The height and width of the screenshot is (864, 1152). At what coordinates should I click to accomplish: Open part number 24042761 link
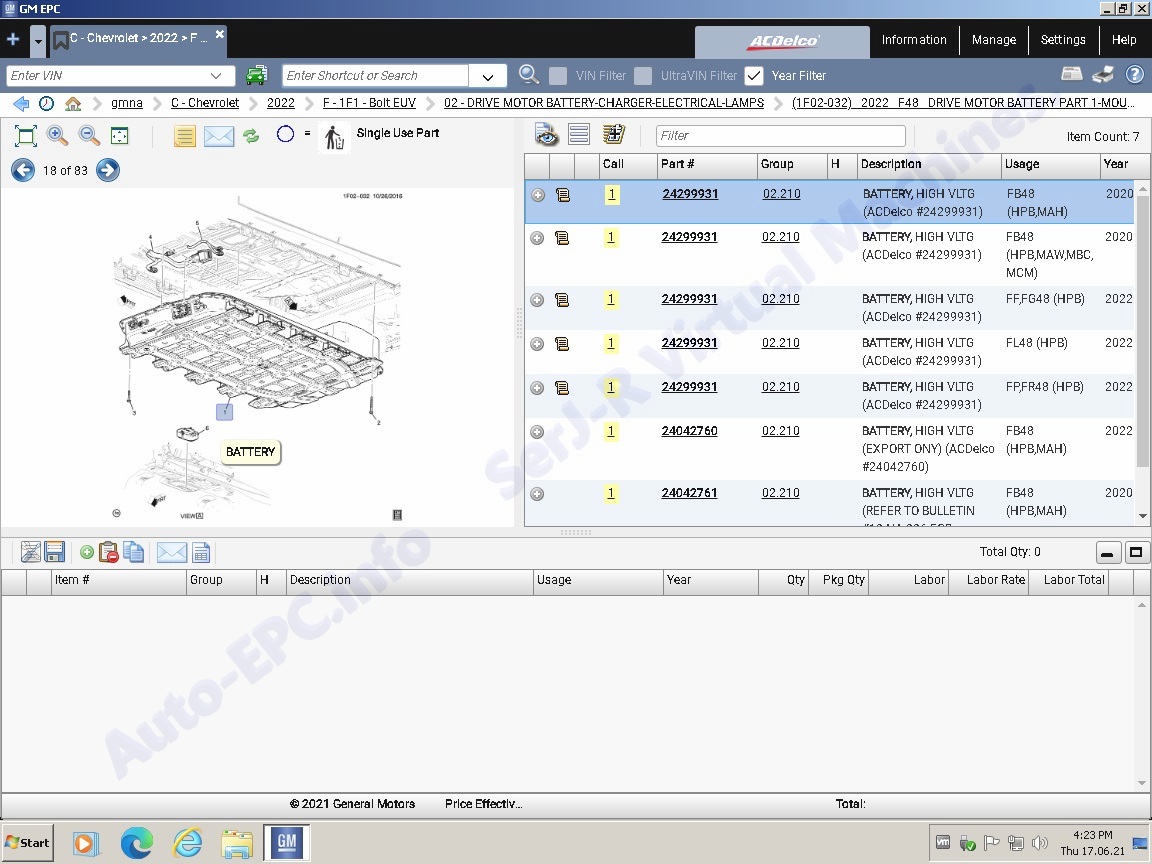(x=689, y=493)
